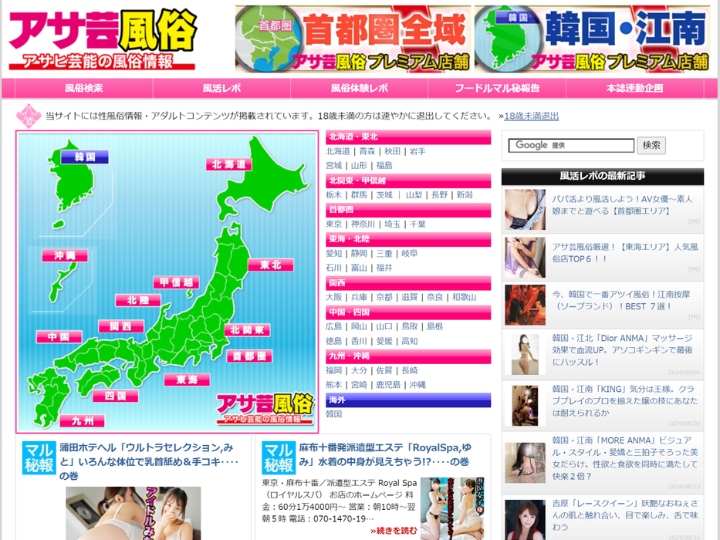This screenshot has width=720, height=540.
Task: Open the 鹿児島 prefecture link
Action: (388, 385)
